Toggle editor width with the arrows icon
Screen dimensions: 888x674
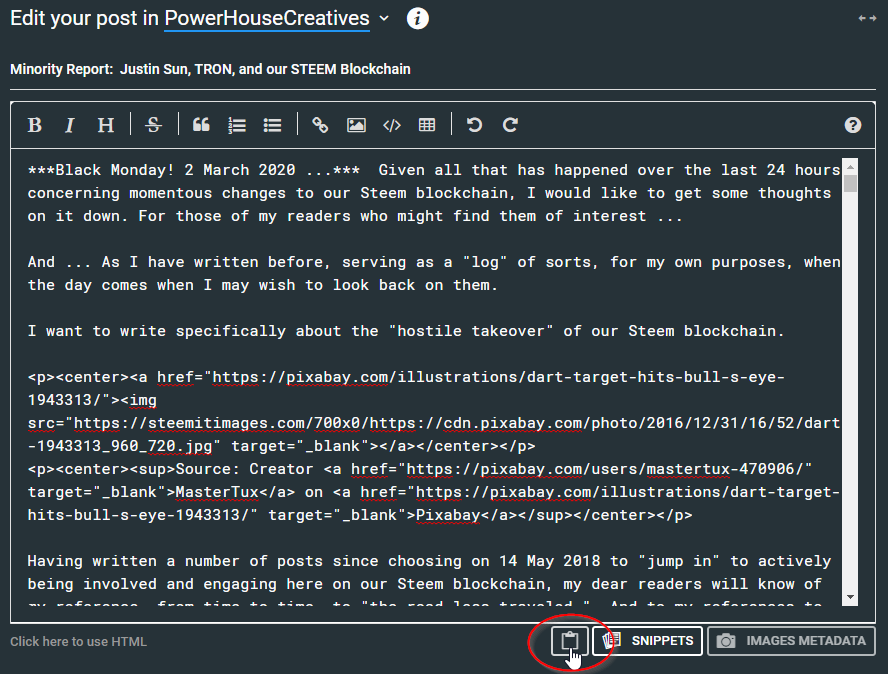(x=867, y=18)
